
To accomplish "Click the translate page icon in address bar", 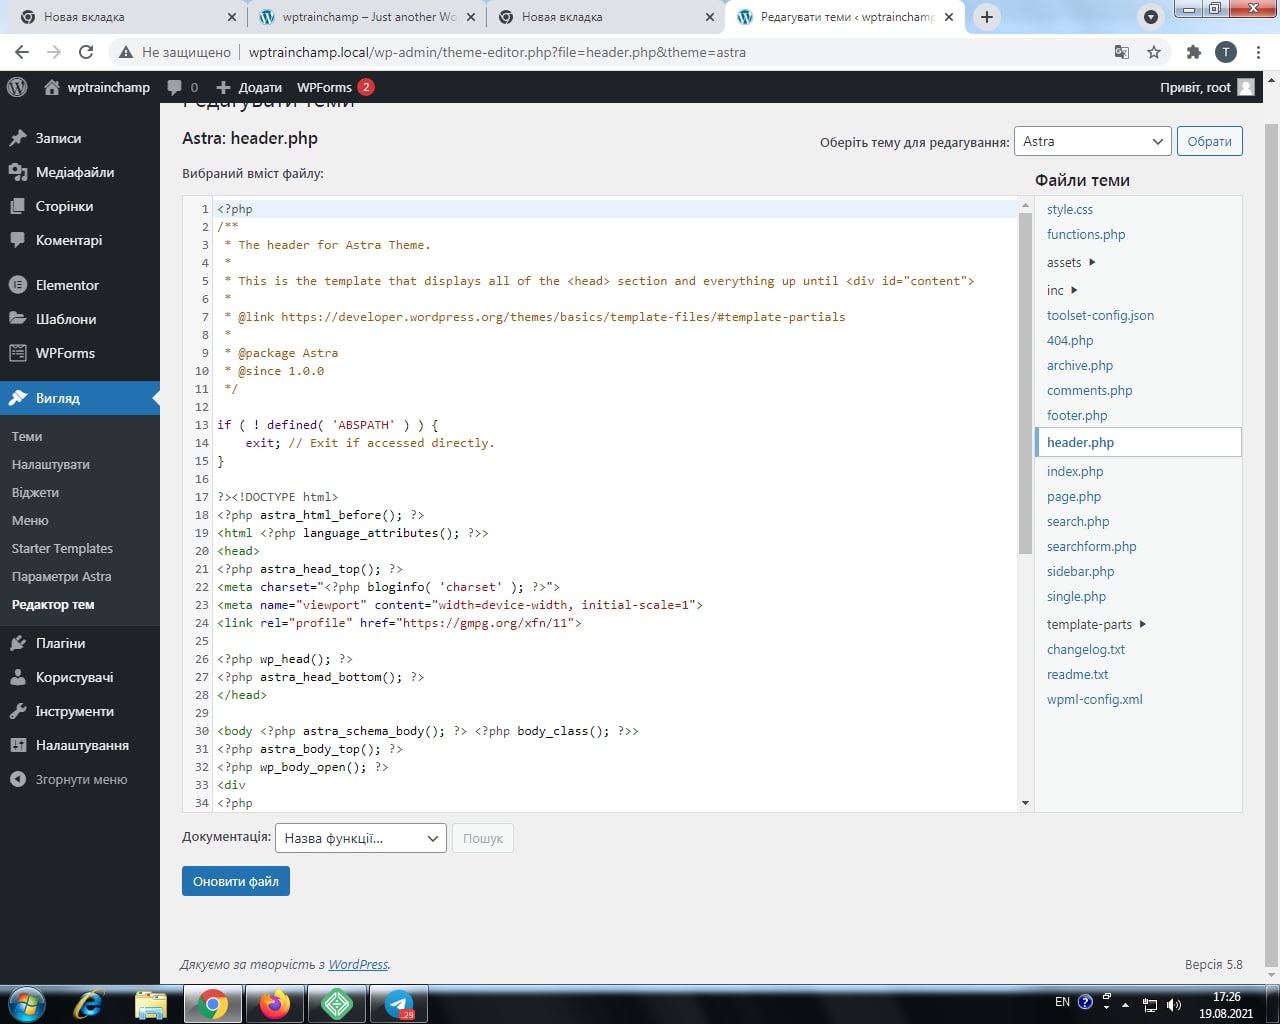I will (x=1122, y=52).
